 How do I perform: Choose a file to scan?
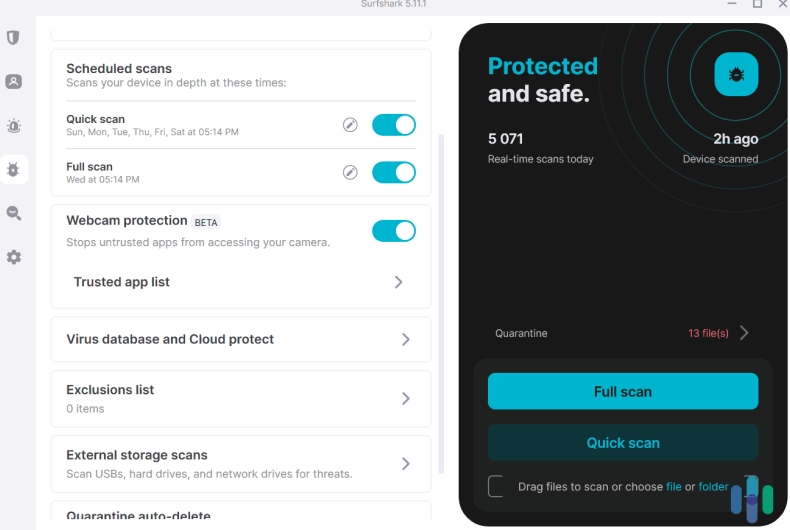tap(673, 487)
